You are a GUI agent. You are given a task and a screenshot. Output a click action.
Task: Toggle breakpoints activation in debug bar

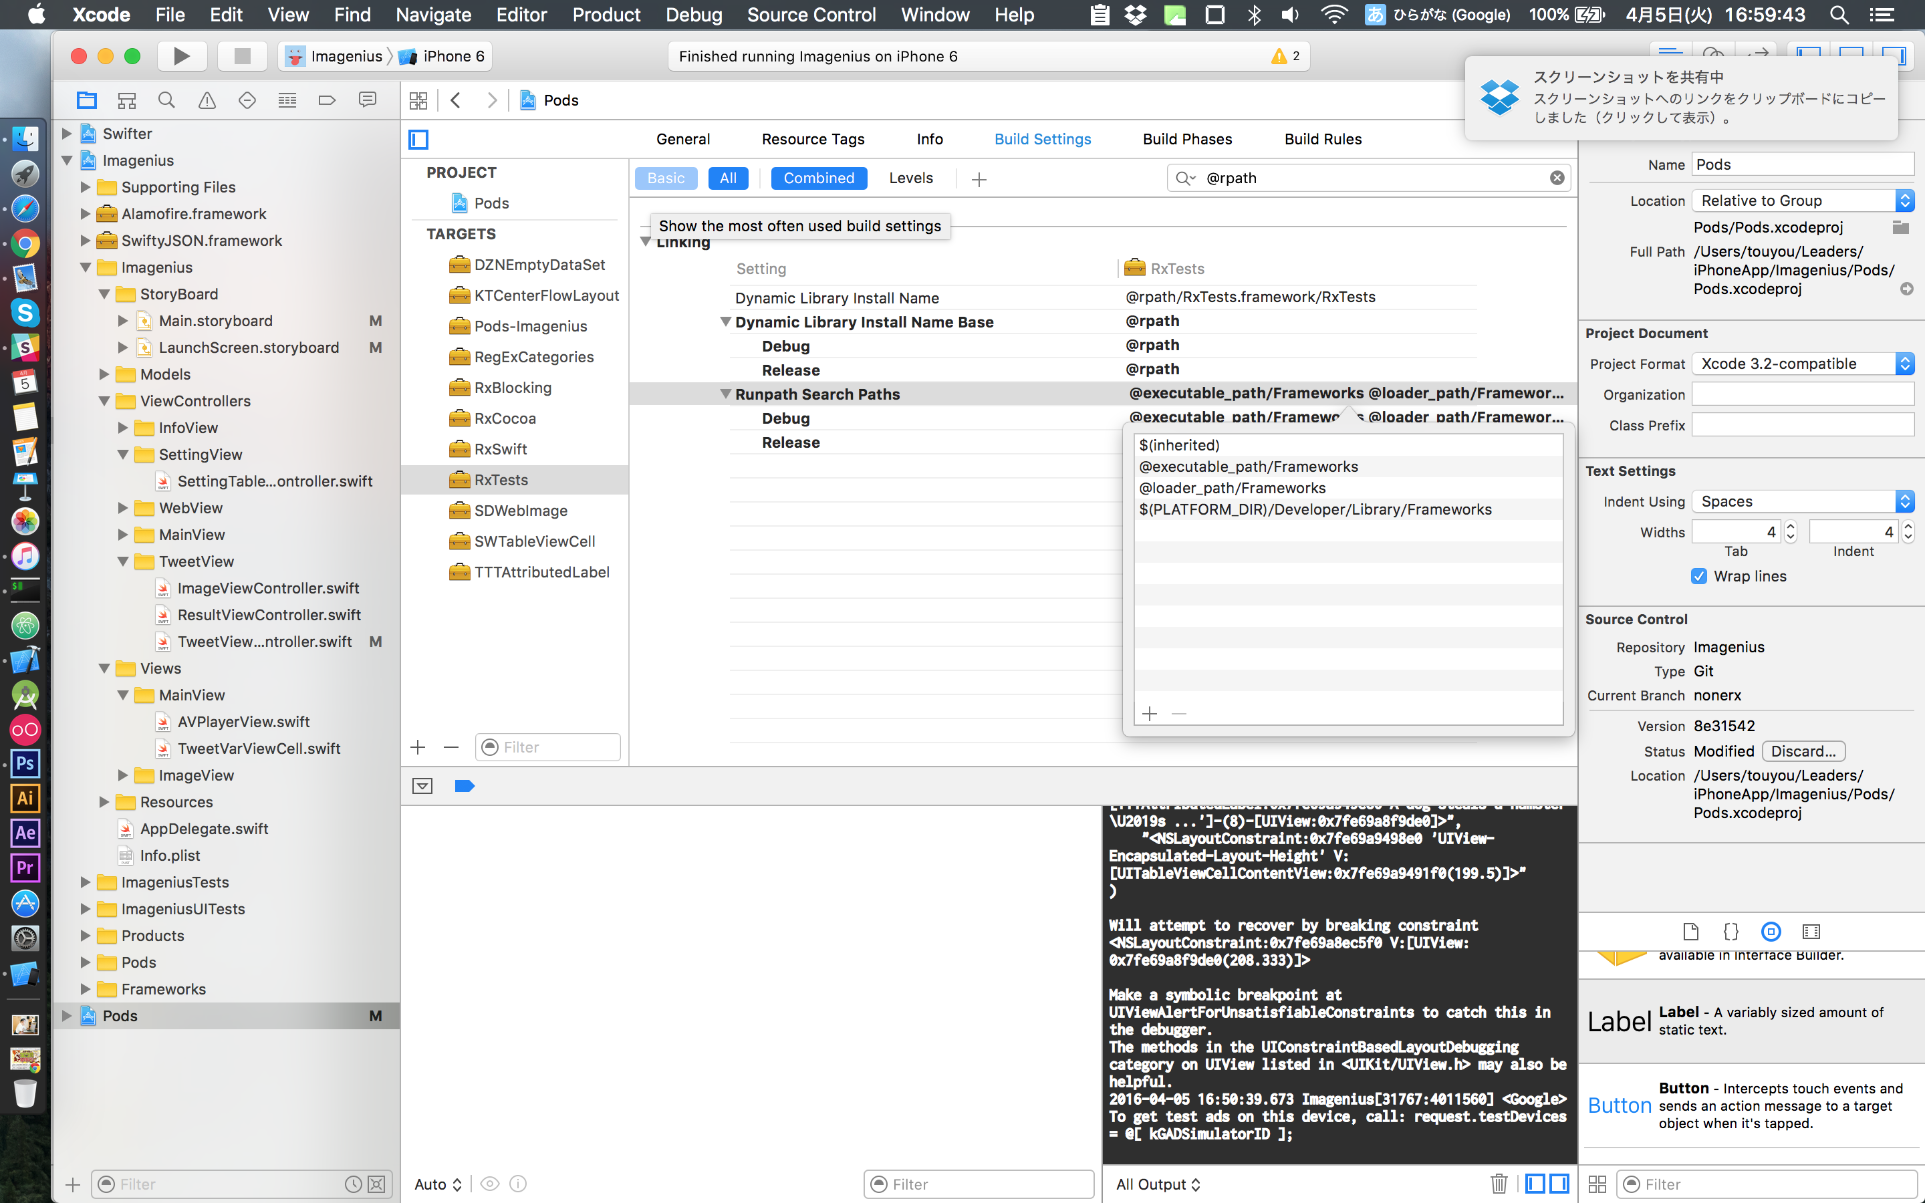(x=464, y=786)
